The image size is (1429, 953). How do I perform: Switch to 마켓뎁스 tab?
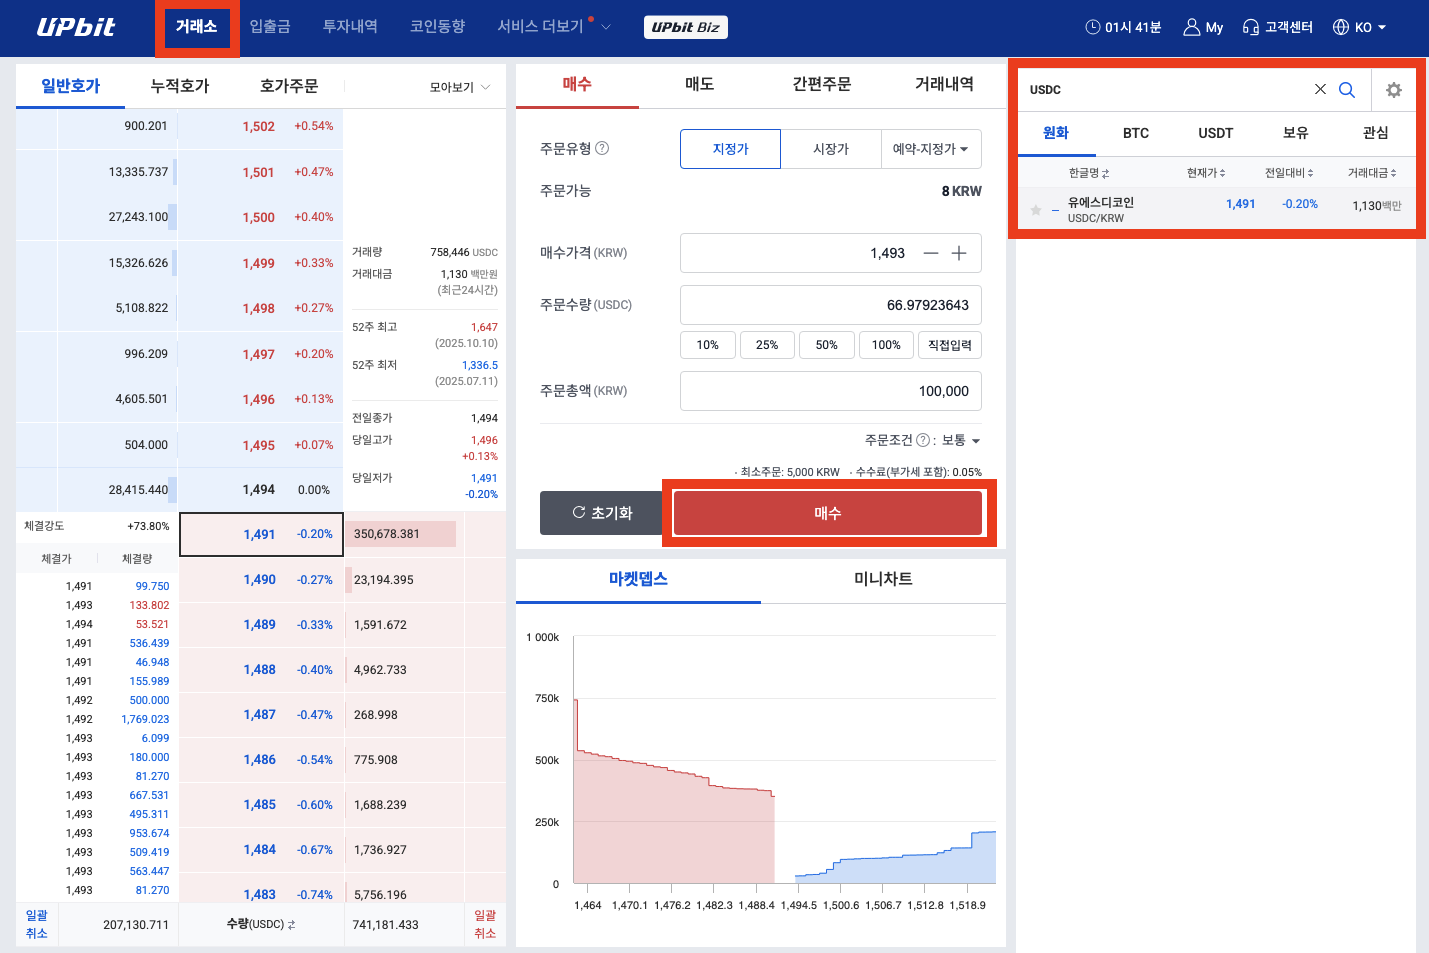tap(638, 580)
